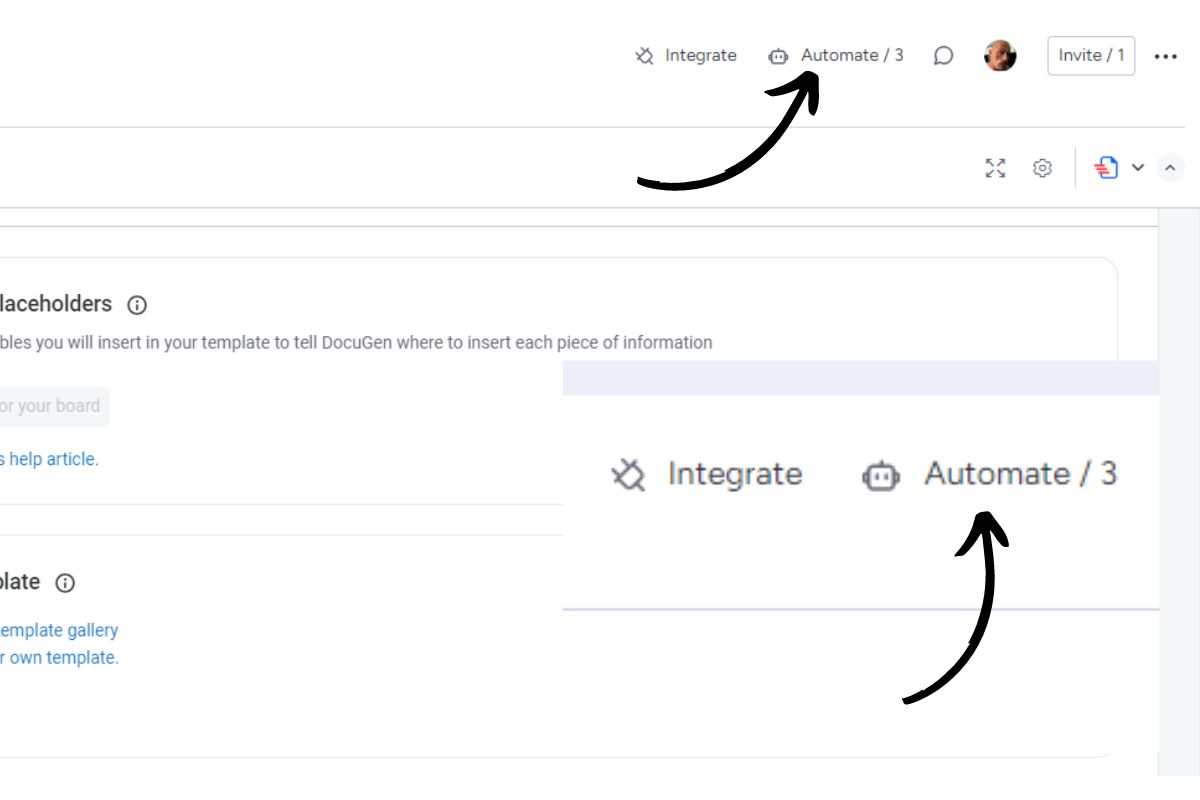Click the own template link
1200x800 pixels.
(x=55, y=657)
